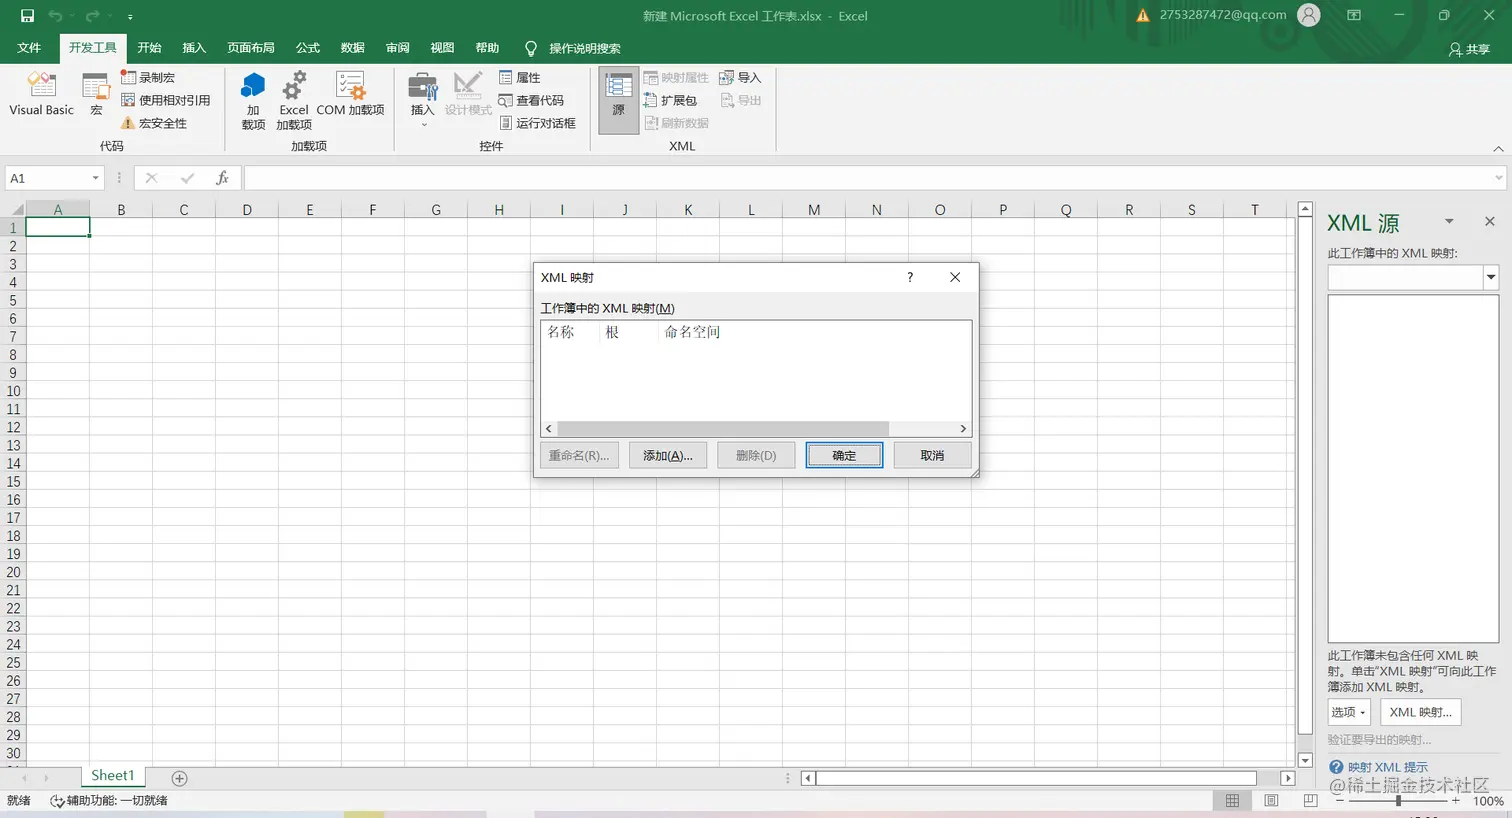Viewport: 1512px width, 818px height.
Task: Open the controls 插入 gallery in the 控件 group
Action: click(422, 99)
